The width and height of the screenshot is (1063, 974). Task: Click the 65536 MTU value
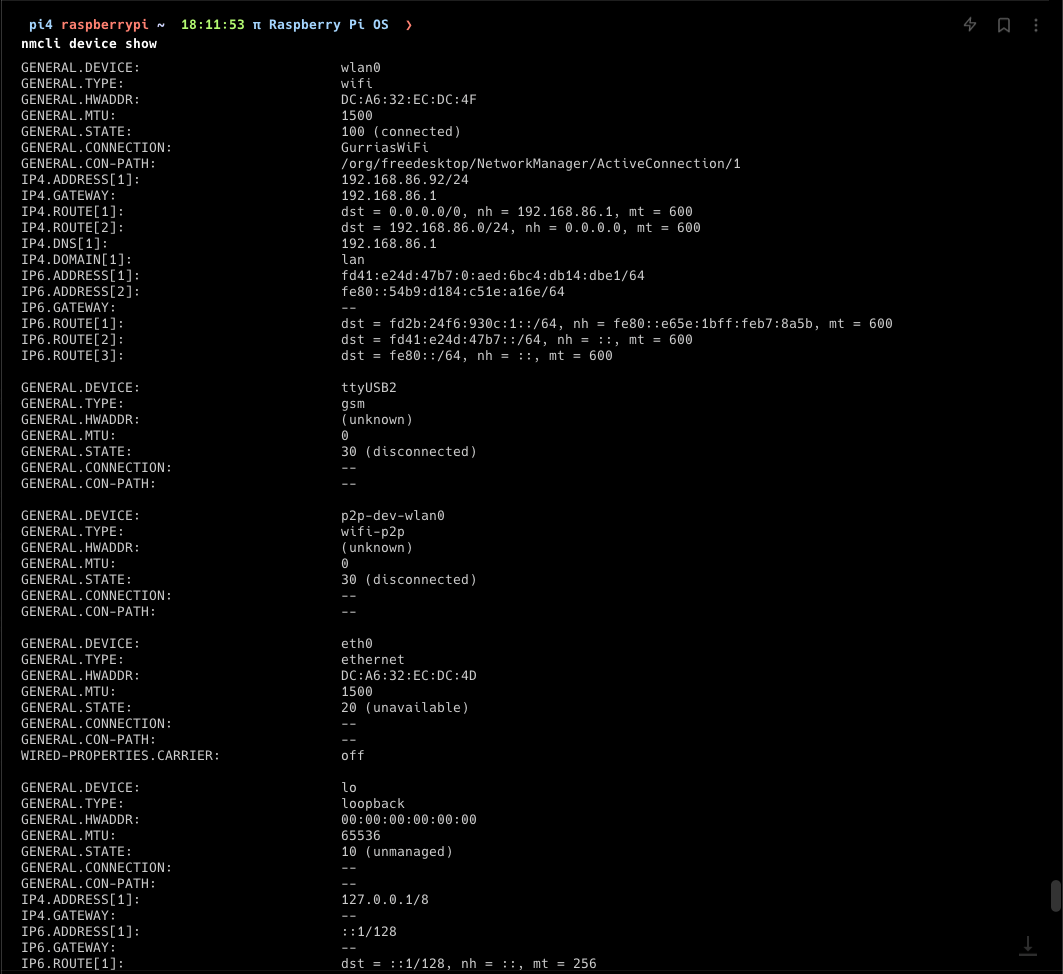[x=361, y=836]
